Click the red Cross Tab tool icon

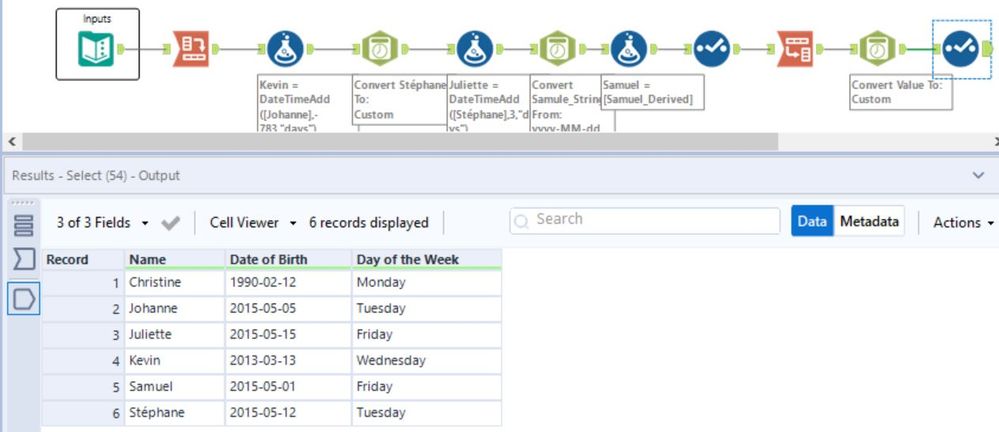(797, 47)
